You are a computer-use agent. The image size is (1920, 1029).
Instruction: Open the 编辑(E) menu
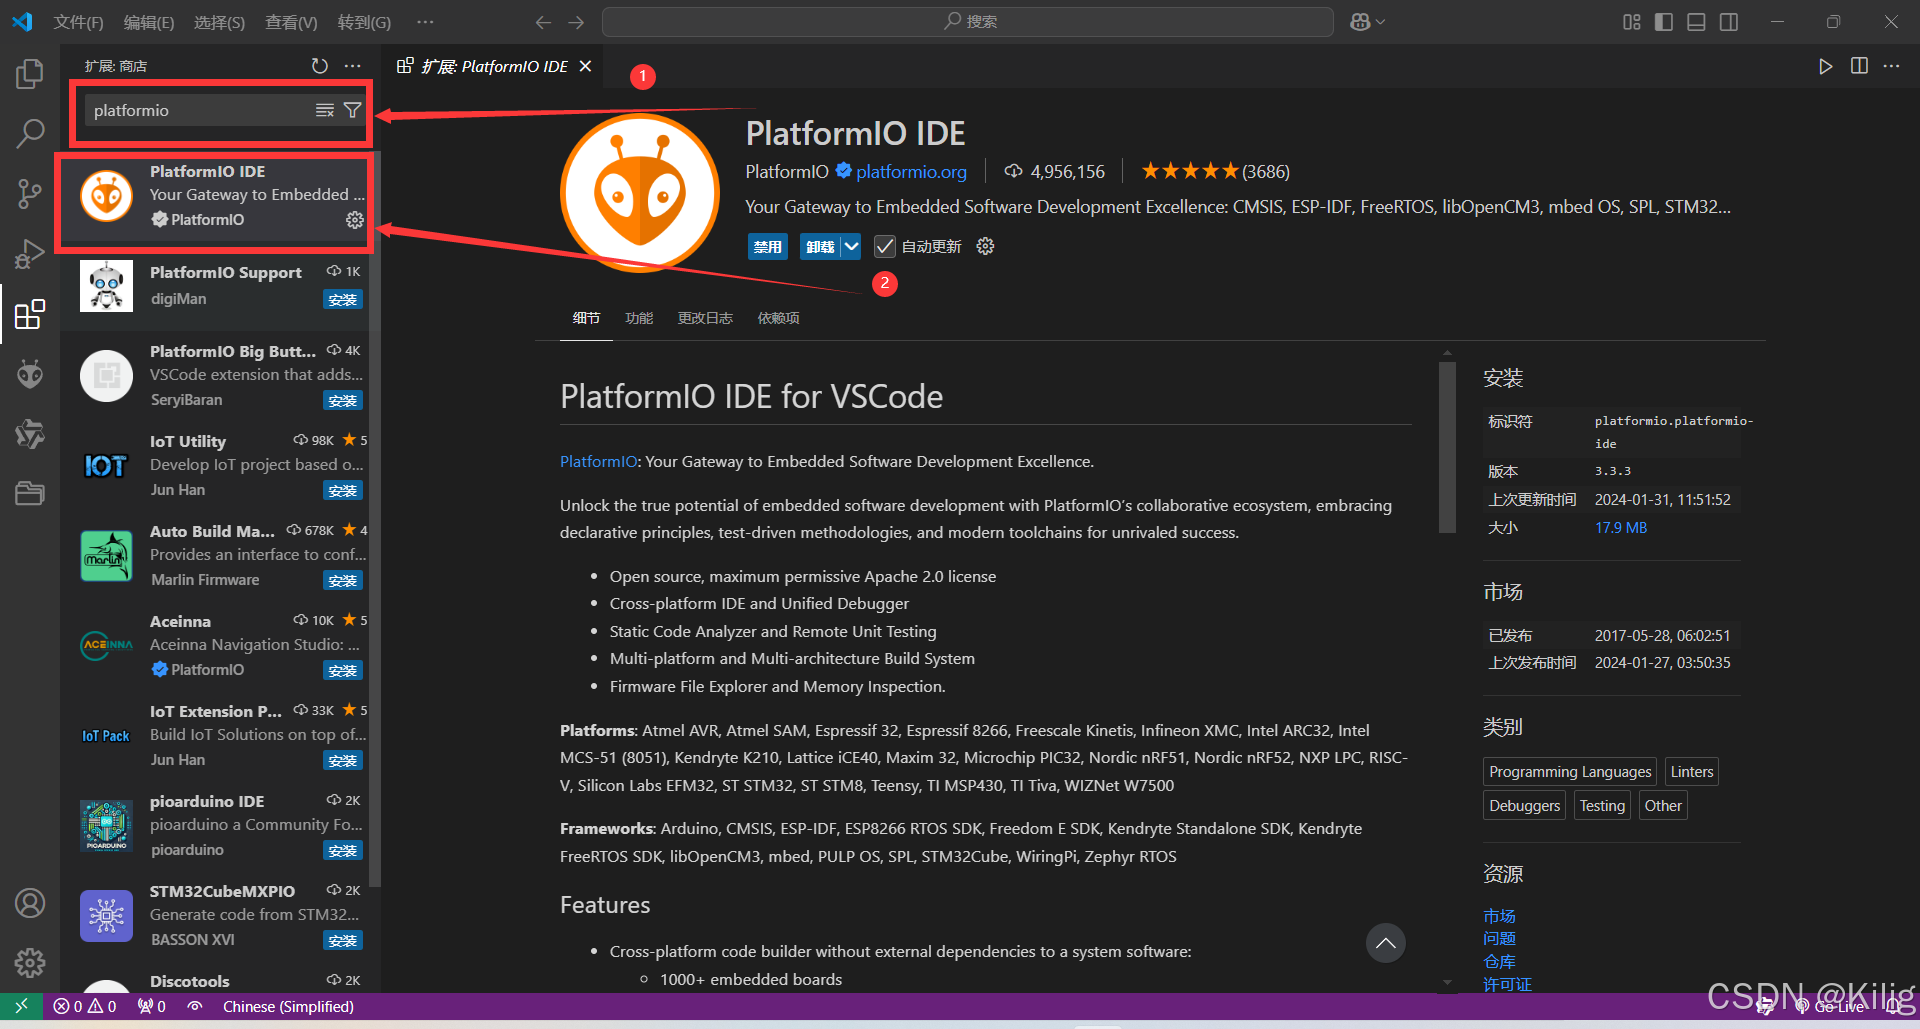(149, 22)
